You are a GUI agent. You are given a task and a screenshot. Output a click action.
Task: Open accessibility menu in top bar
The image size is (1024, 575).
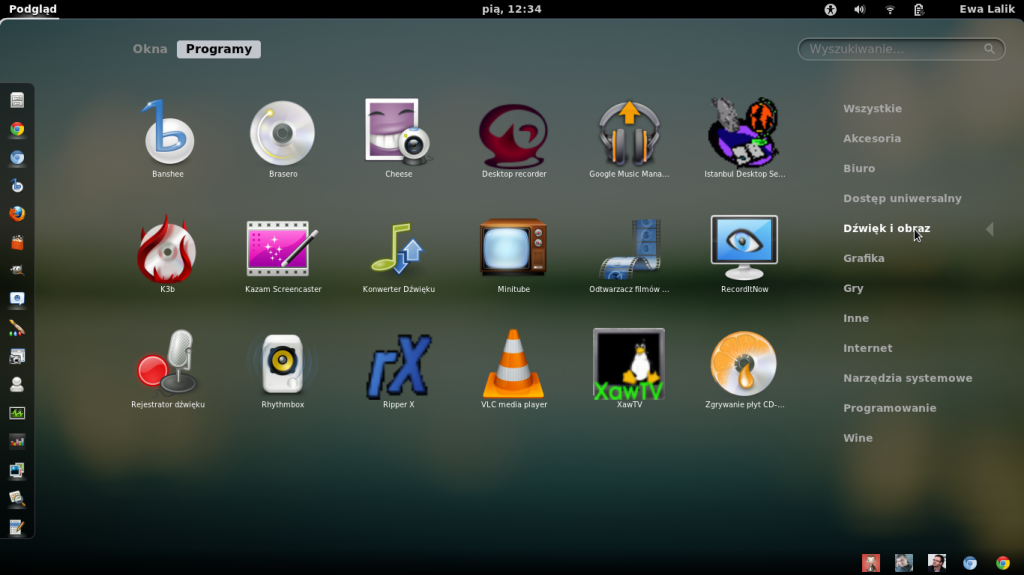pyautogui.click(x=830, y=9)
